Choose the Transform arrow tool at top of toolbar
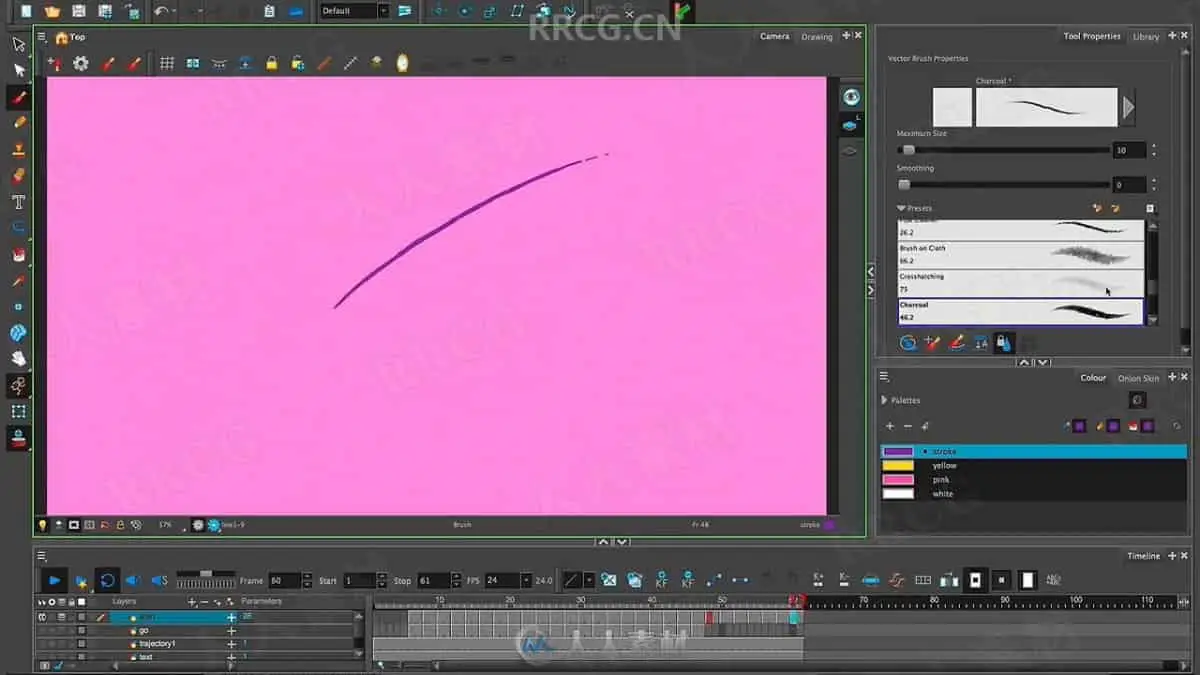This screenshot has width=1200, height=675. pos(18,44)
